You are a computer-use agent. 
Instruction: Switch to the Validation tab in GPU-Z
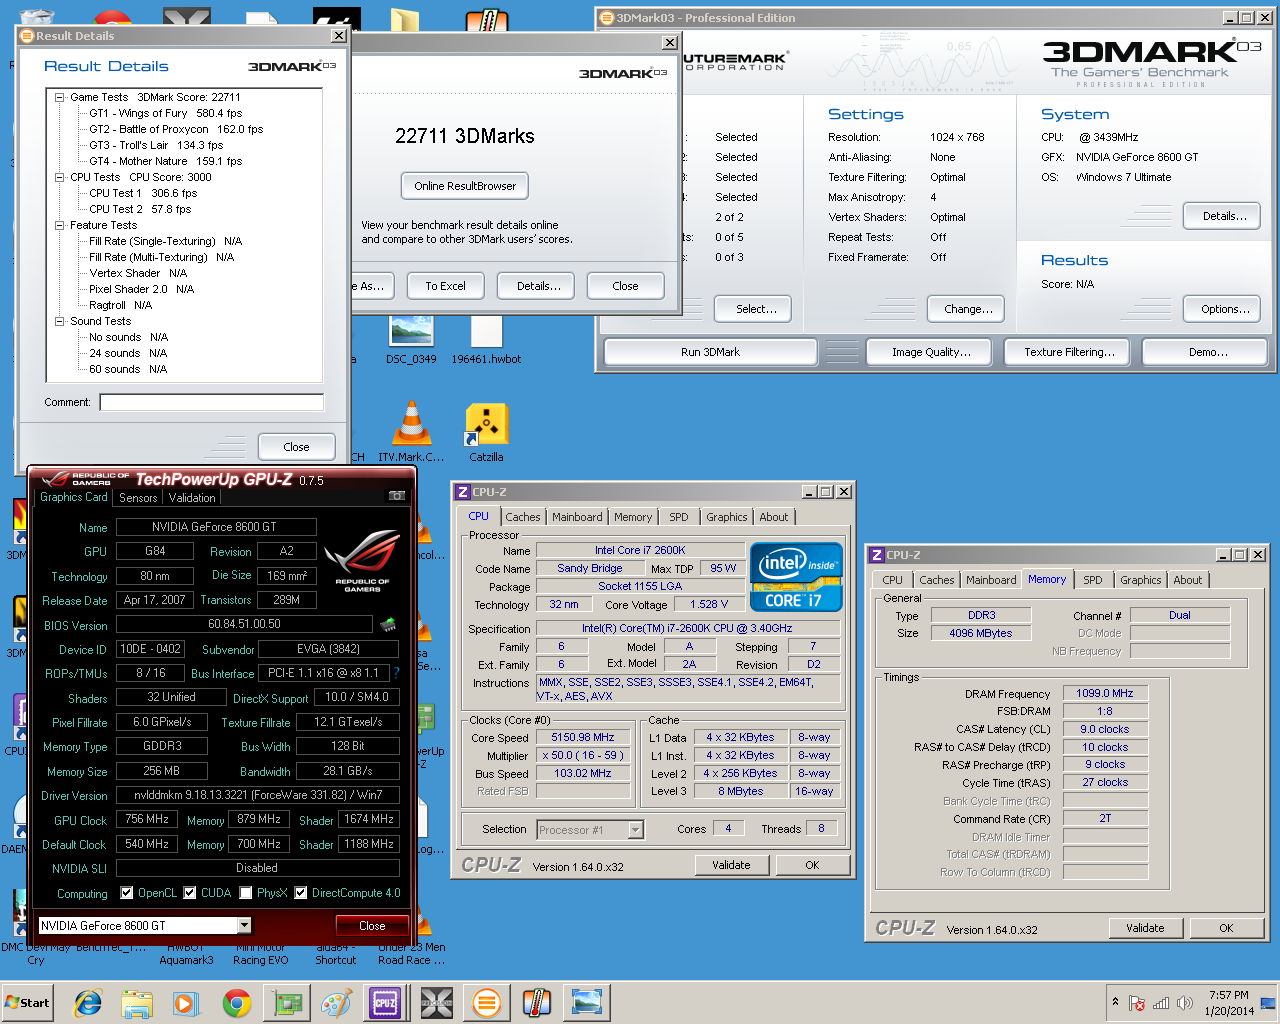(192, 497)
